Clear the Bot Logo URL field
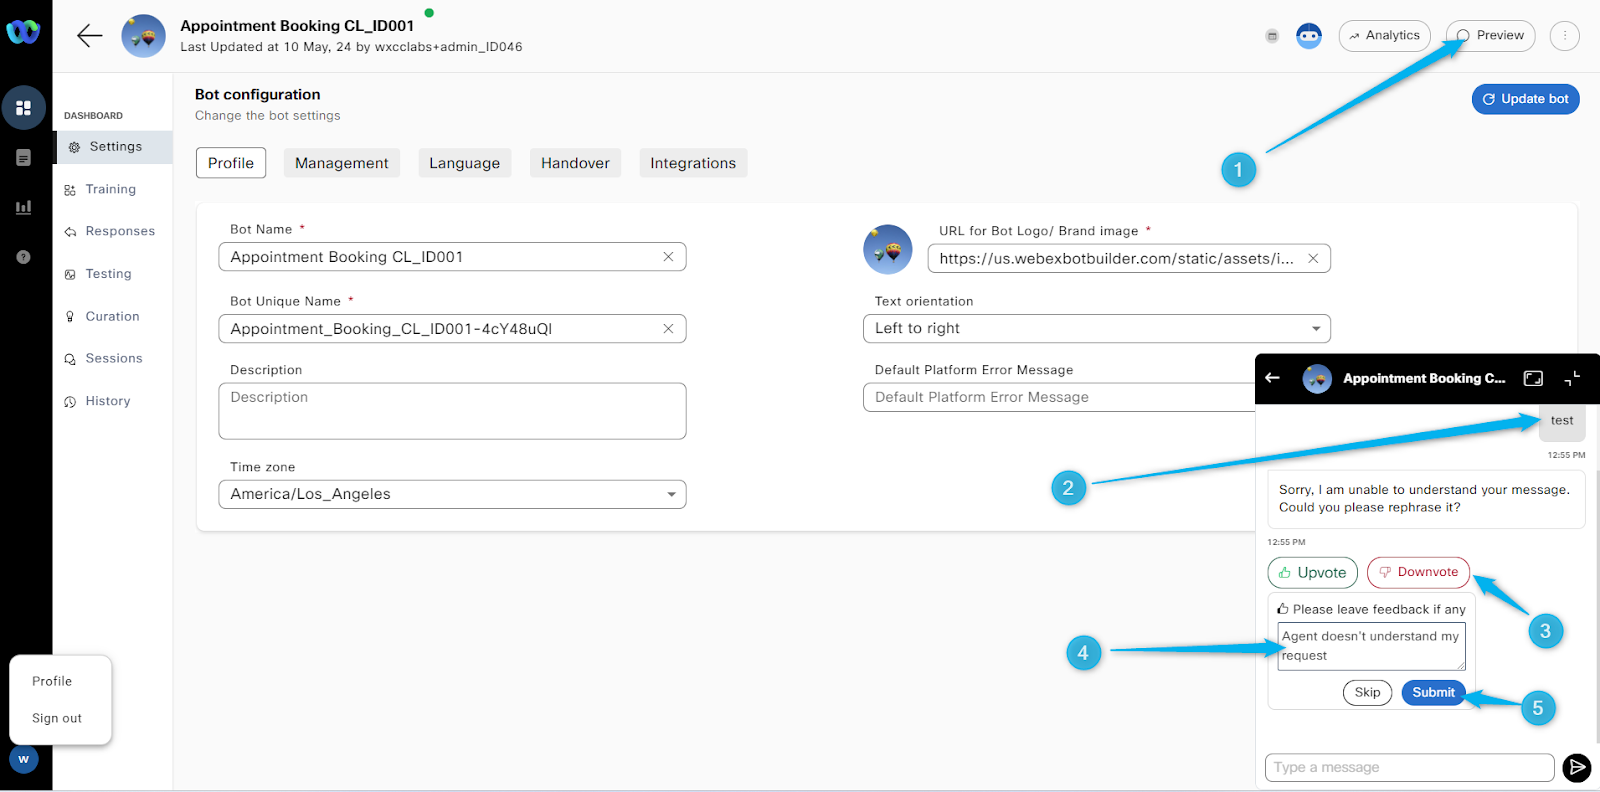Screen dimensions: 1600x792 point(1313,259)
